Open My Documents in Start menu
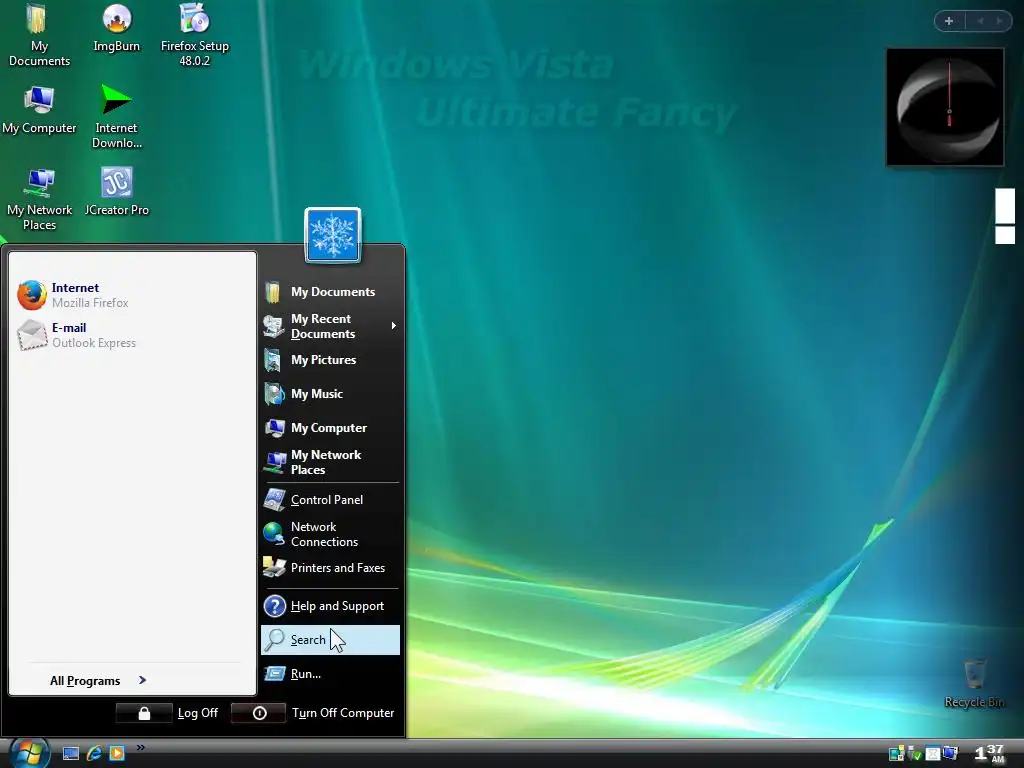This screenshot has height=768, width=1024. (330, 292)
